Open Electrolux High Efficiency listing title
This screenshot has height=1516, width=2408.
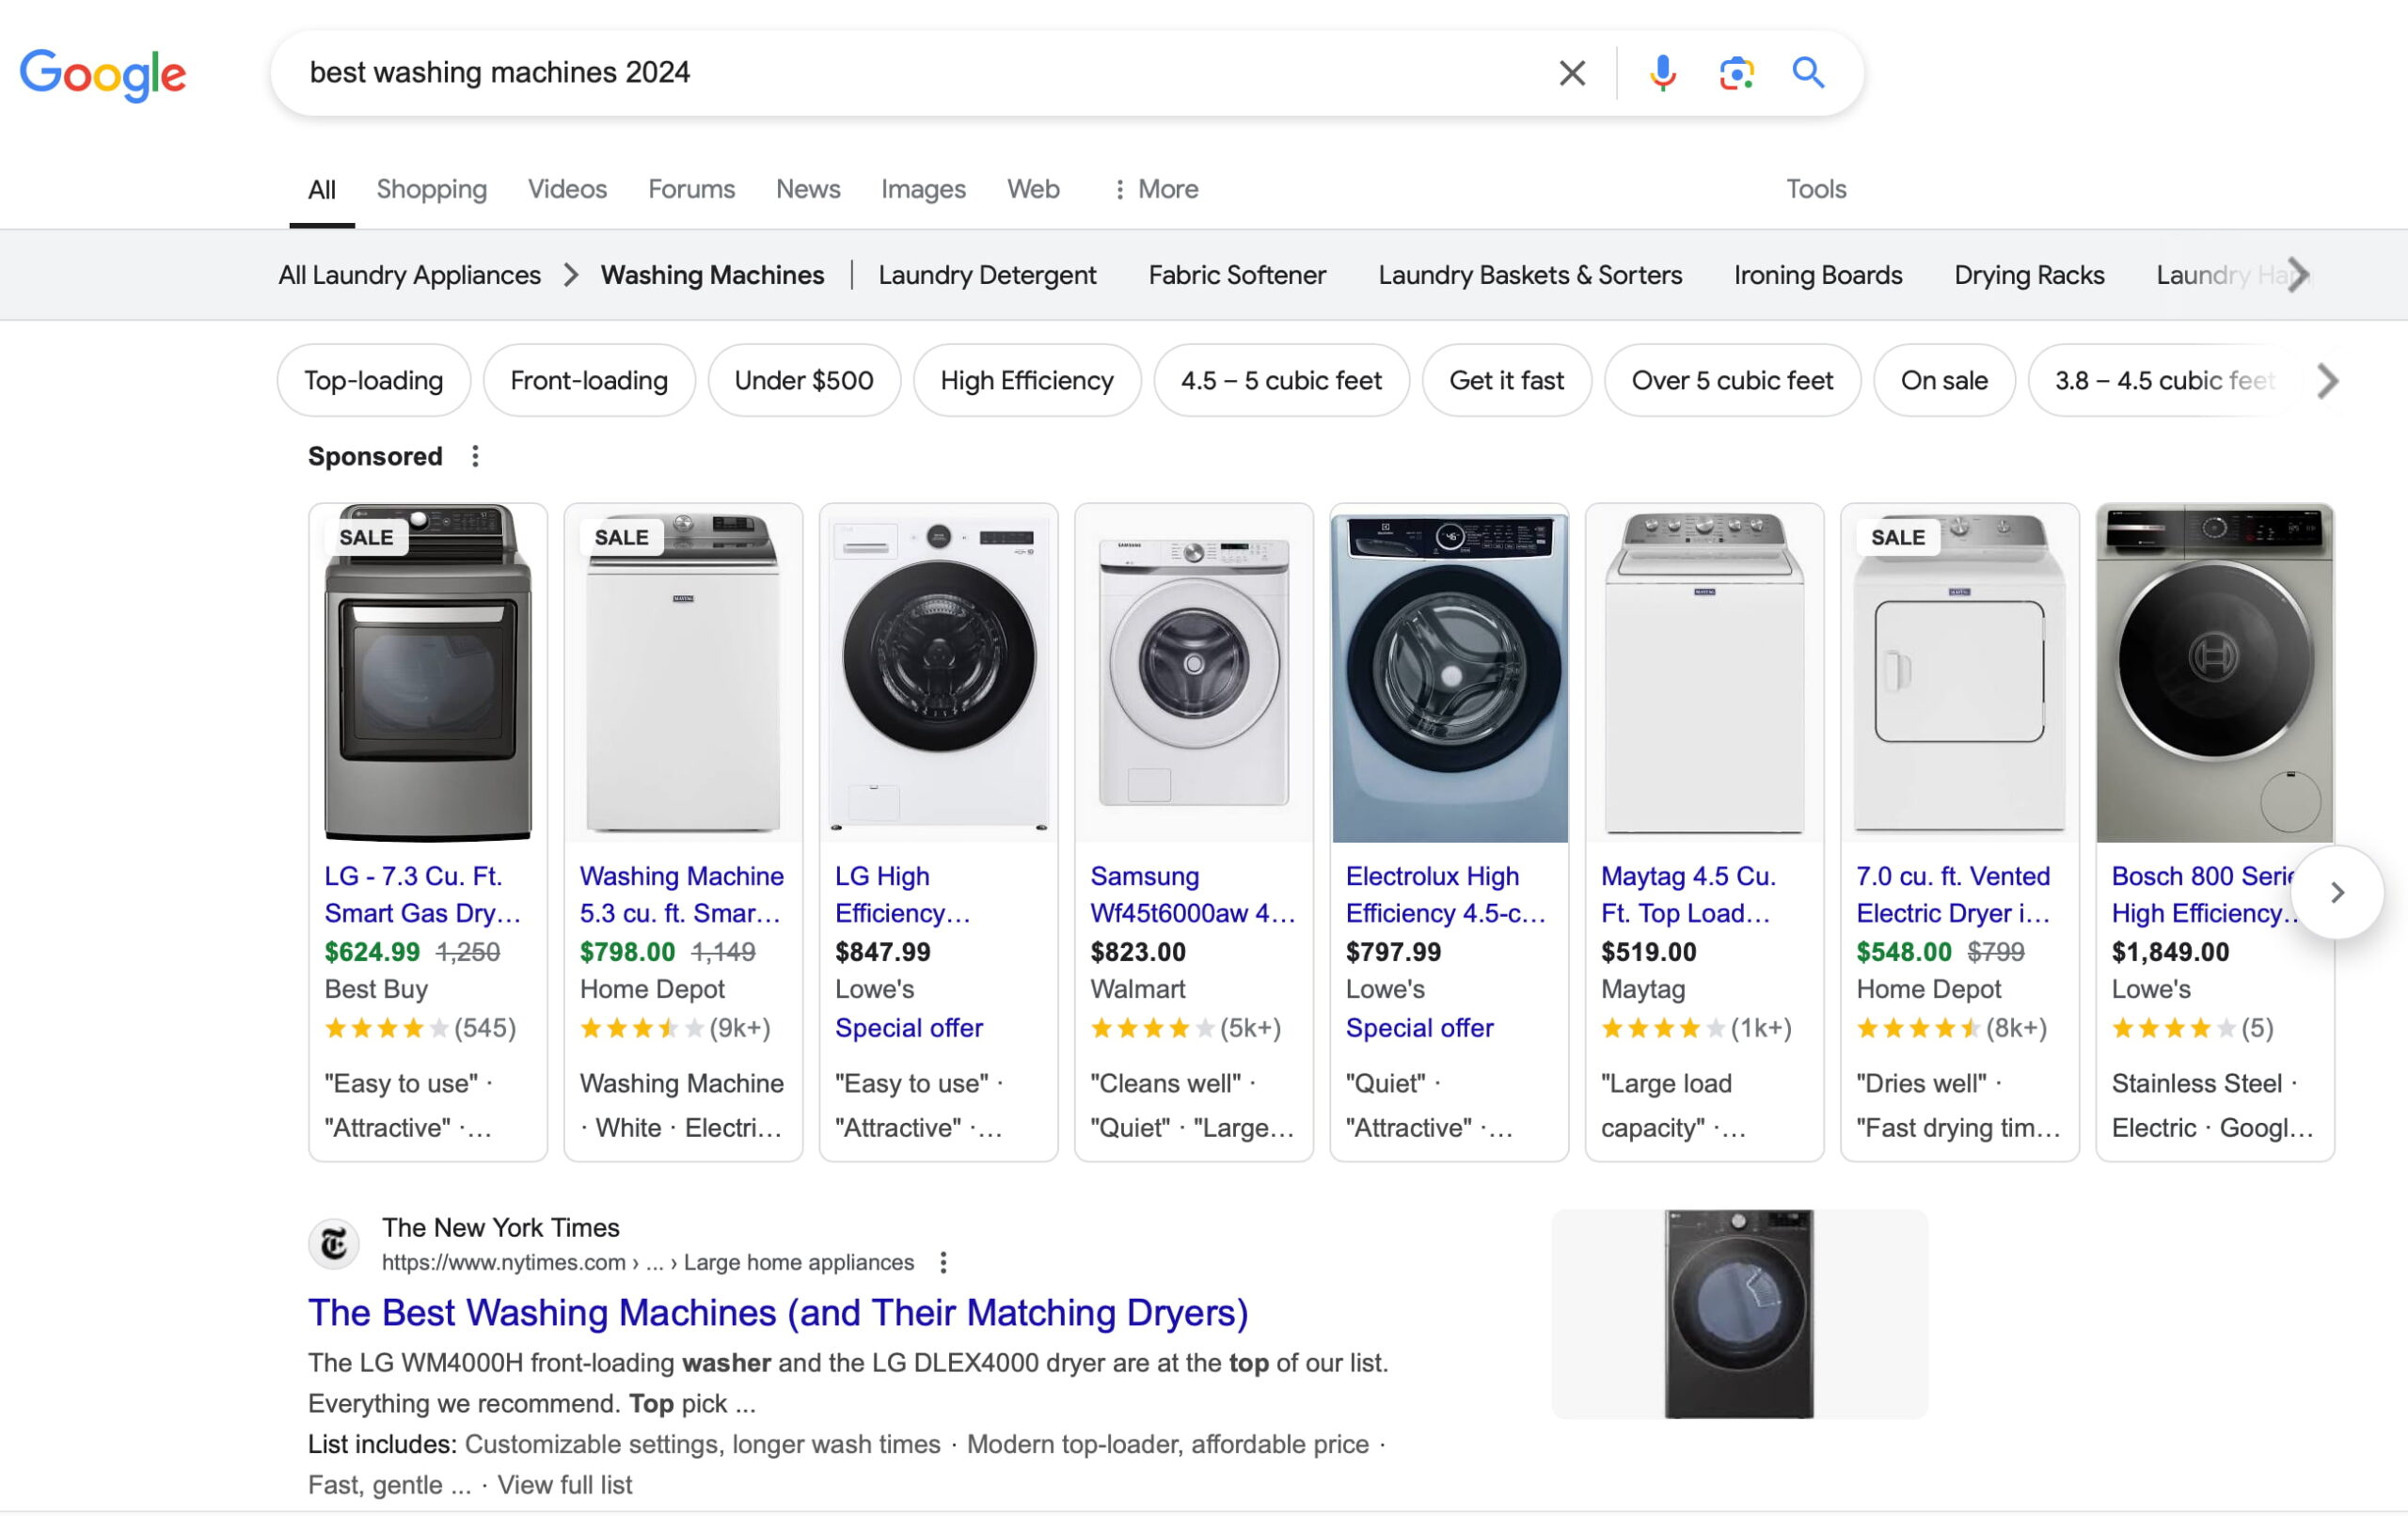[1445, 894]
